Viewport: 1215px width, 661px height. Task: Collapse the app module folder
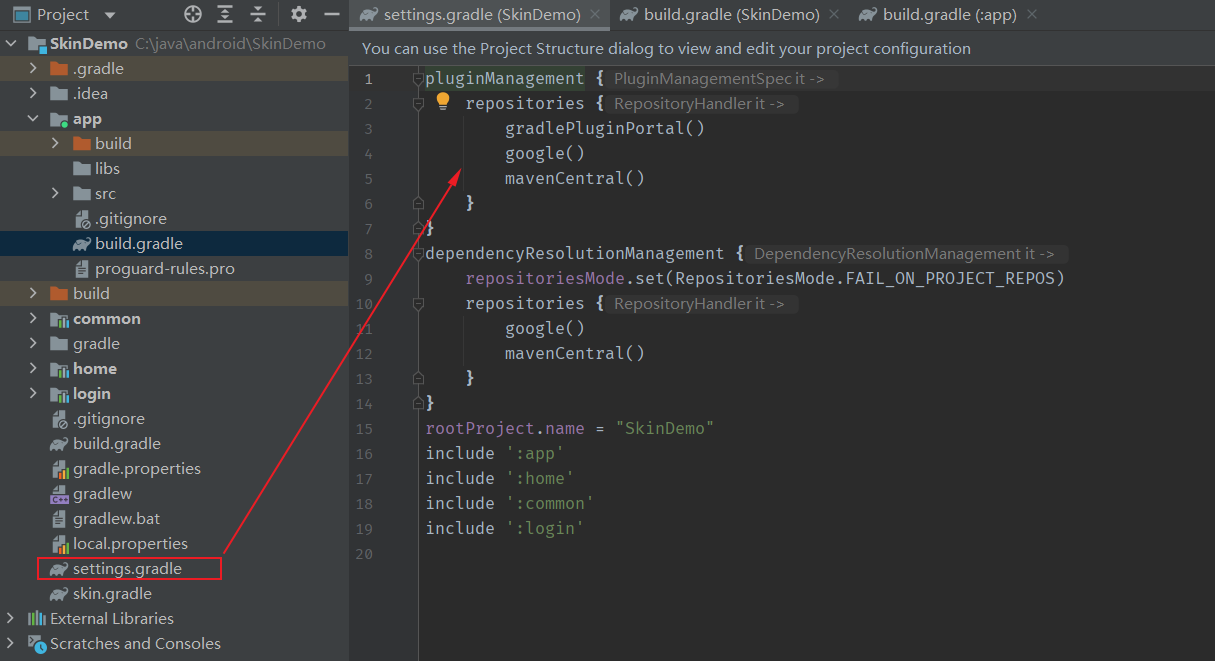click(34, 118)
